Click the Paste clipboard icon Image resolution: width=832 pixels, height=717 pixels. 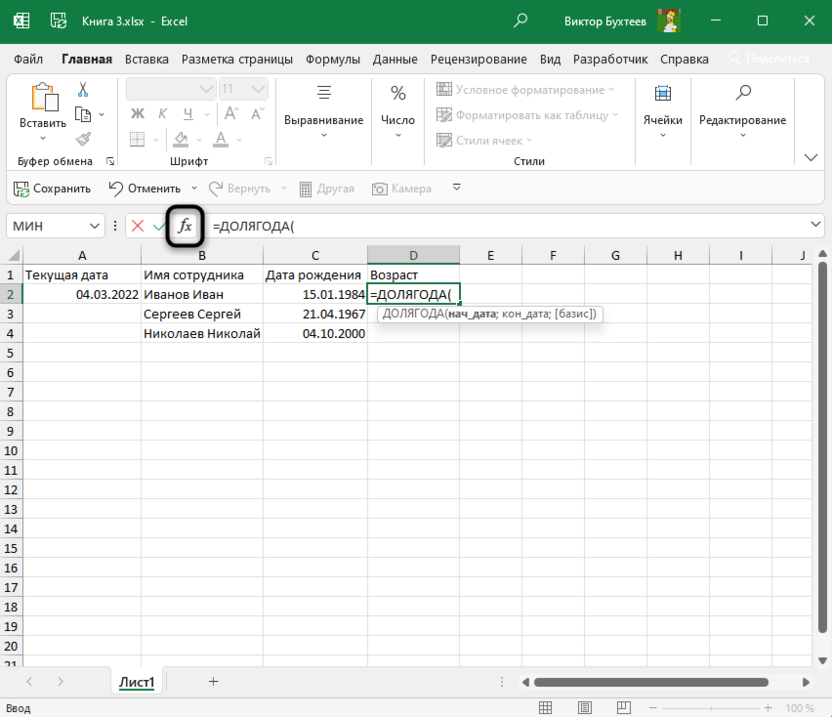44,98
